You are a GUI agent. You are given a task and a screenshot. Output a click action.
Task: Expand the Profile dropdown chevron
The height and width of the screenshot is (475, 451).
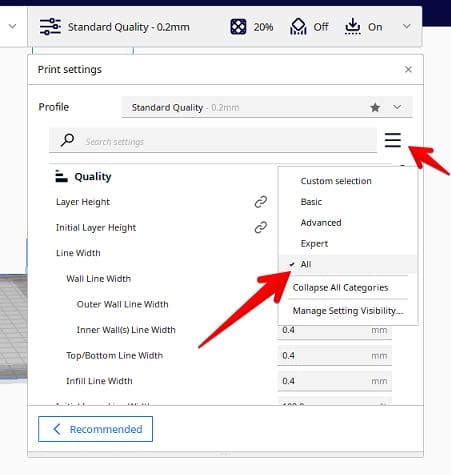(397, 107)
